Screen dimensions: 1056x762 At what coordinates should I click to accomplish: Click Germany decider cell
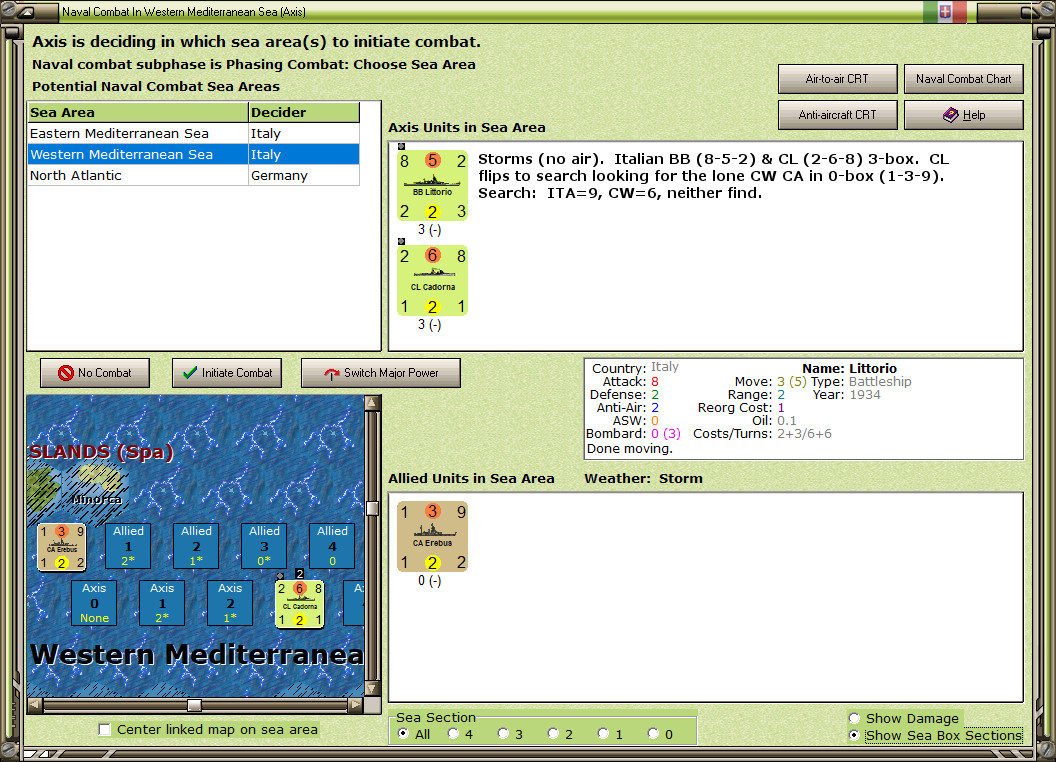click(x=304, y=175)
